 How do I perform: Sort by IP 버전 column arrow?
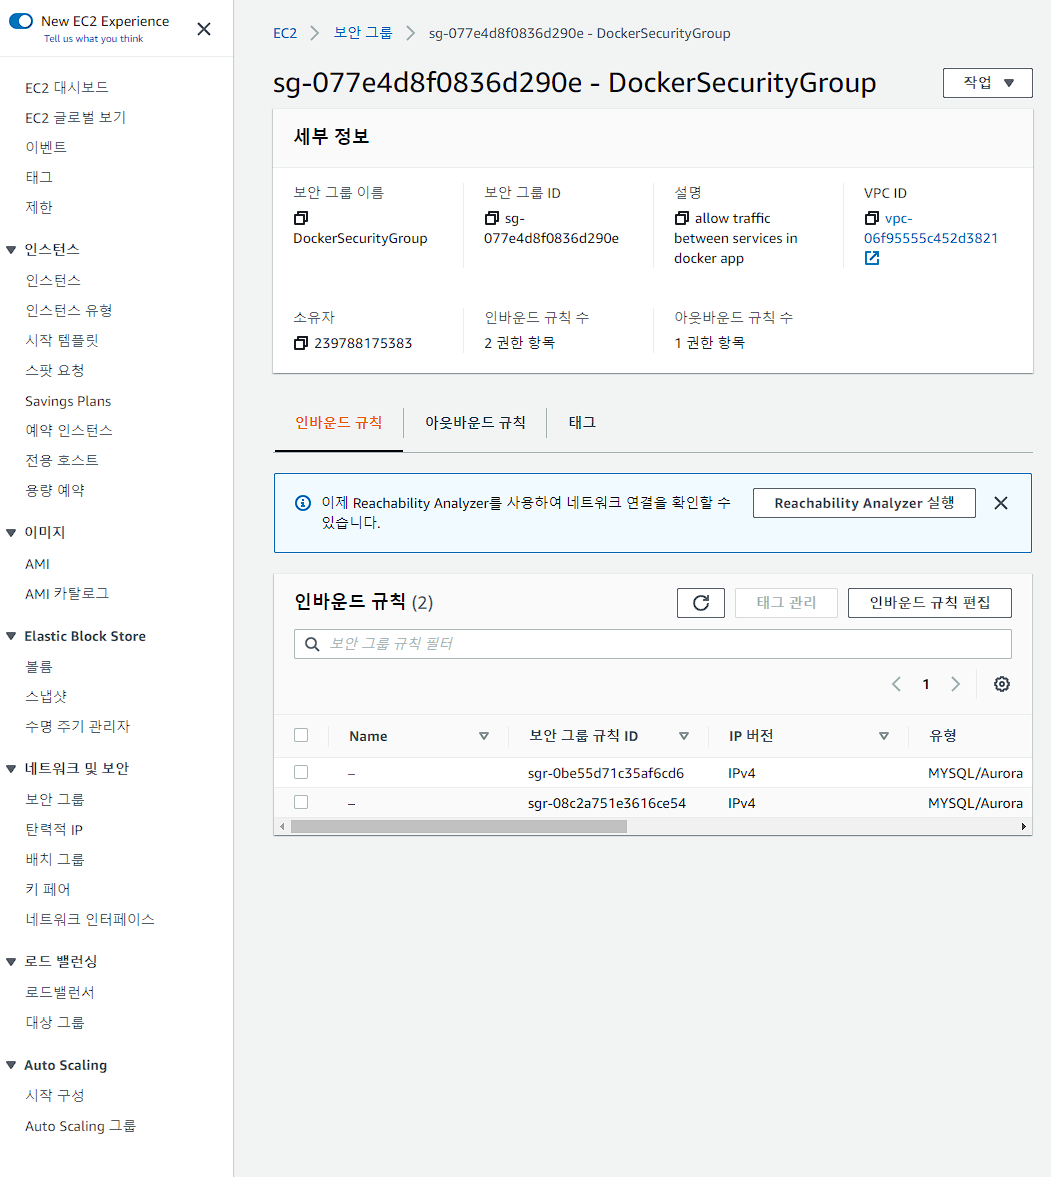pos(884,736)
